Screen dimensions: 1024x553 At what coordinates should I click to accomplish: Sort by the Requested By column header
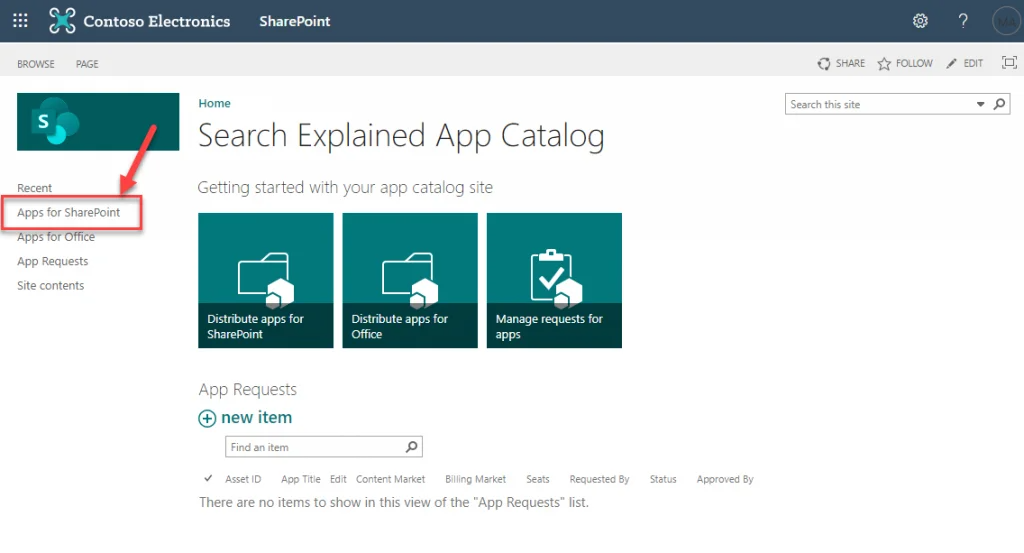(600, 479)
